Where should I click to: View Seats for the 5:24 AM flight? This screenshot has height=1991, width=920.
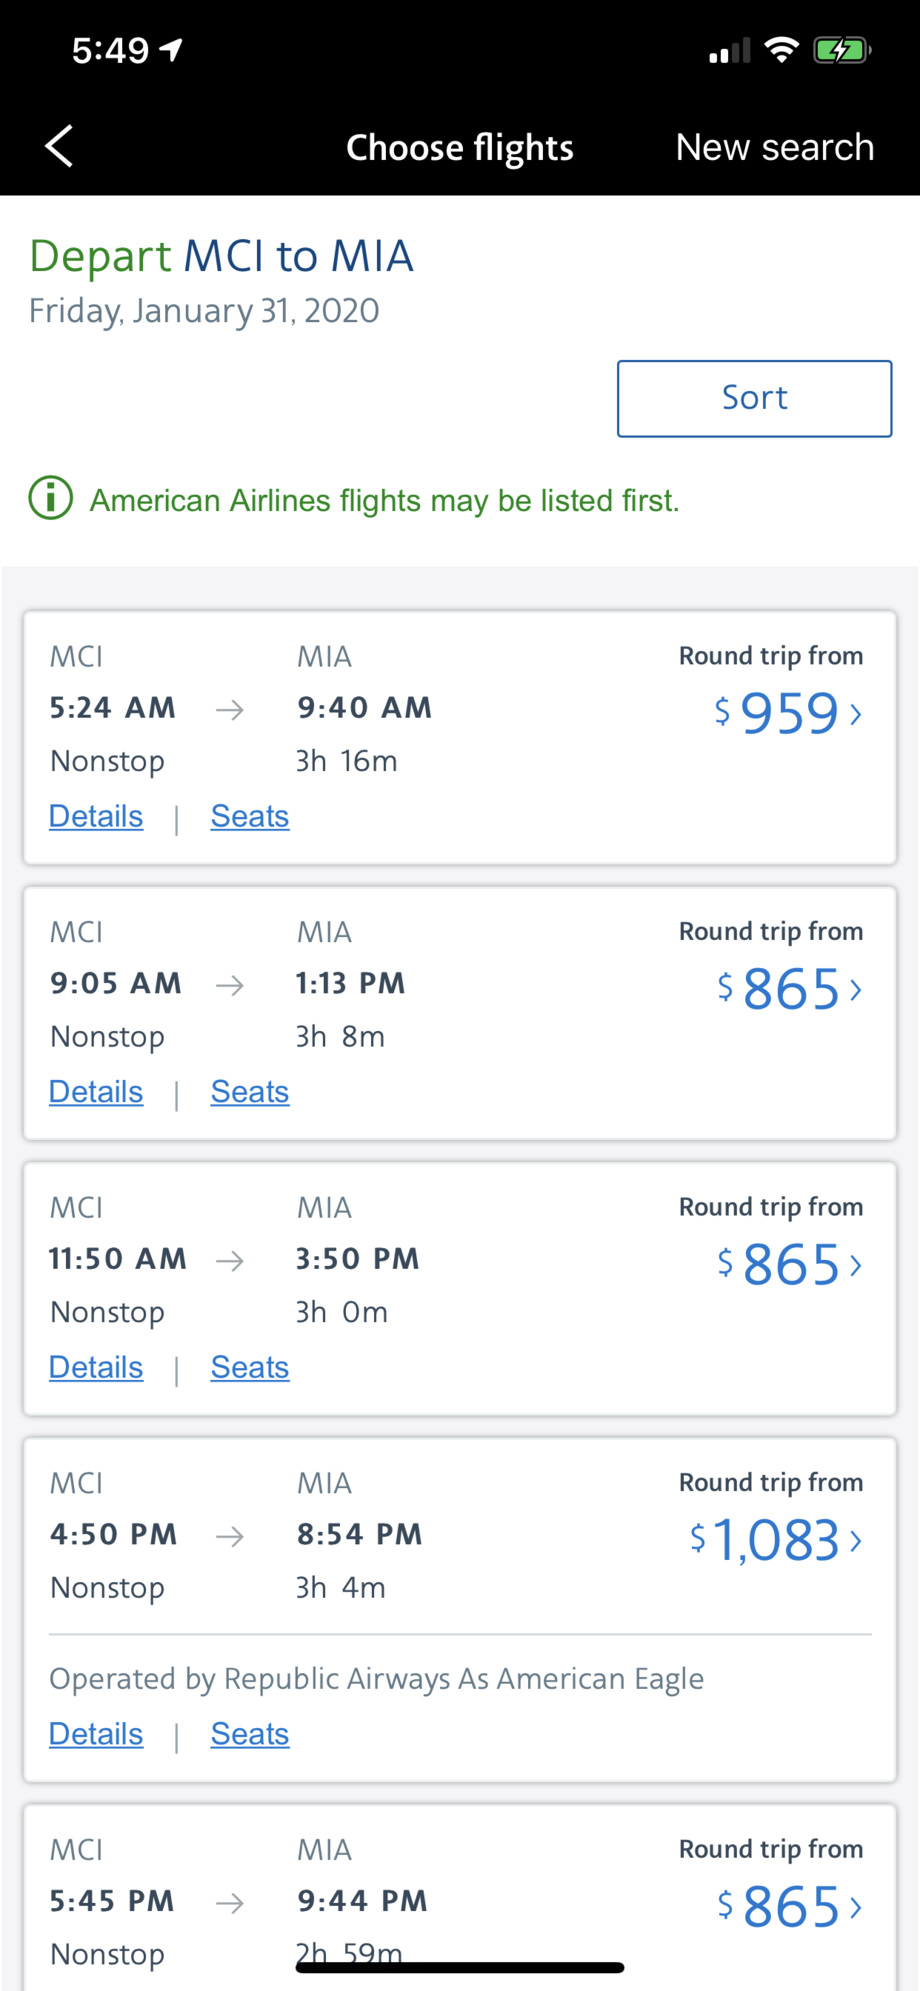tap(250, 817)
